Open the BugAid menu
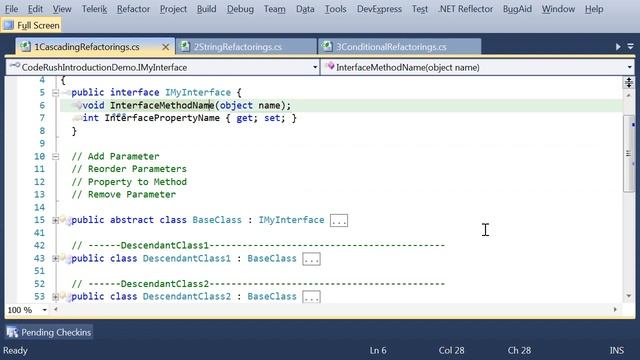 517,9
